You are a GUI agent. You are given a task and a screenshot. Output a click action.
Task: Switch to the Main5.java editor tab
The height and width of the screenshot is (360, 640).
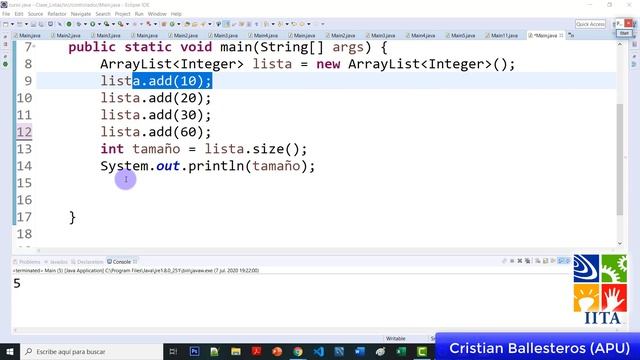click(x=460, y=36)
